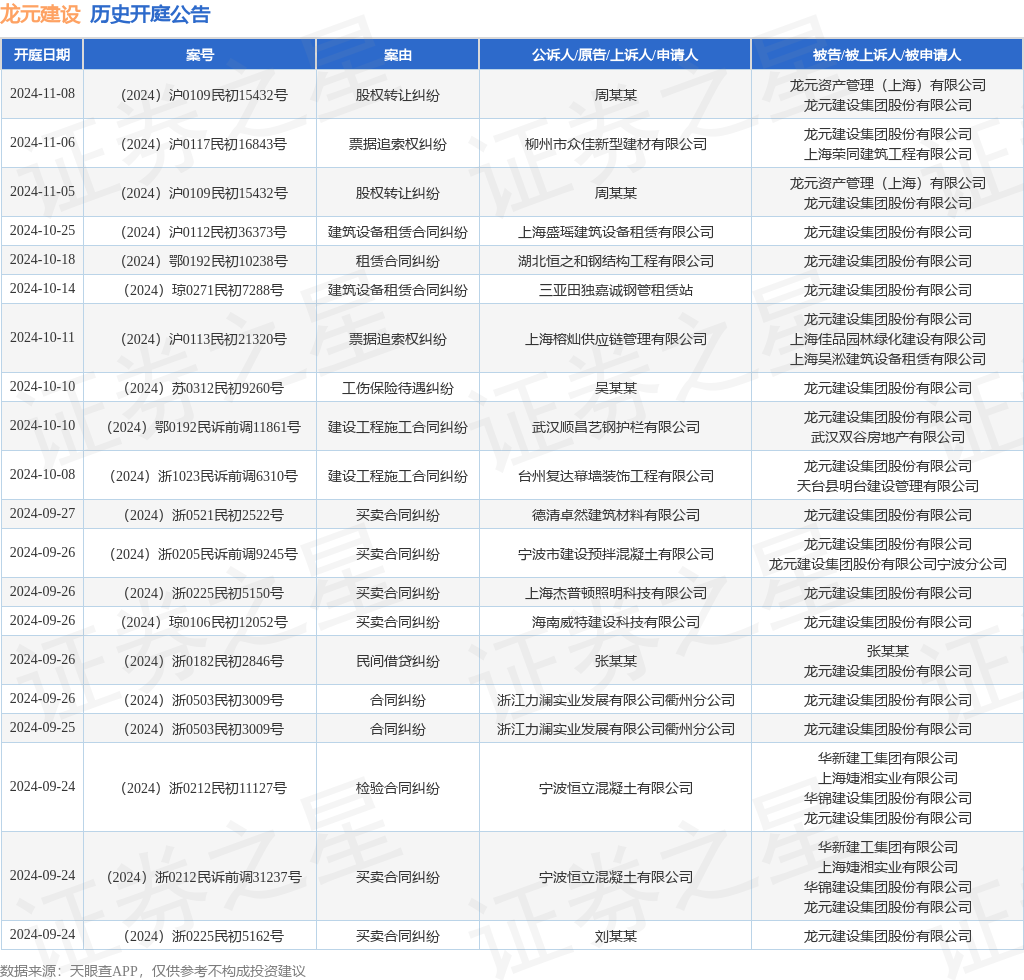Viewport: 1024px width, 980px height.
Task: Click defendant 龙元建设集团股份有限公司宁波分公司
Action: click(888, 564)
